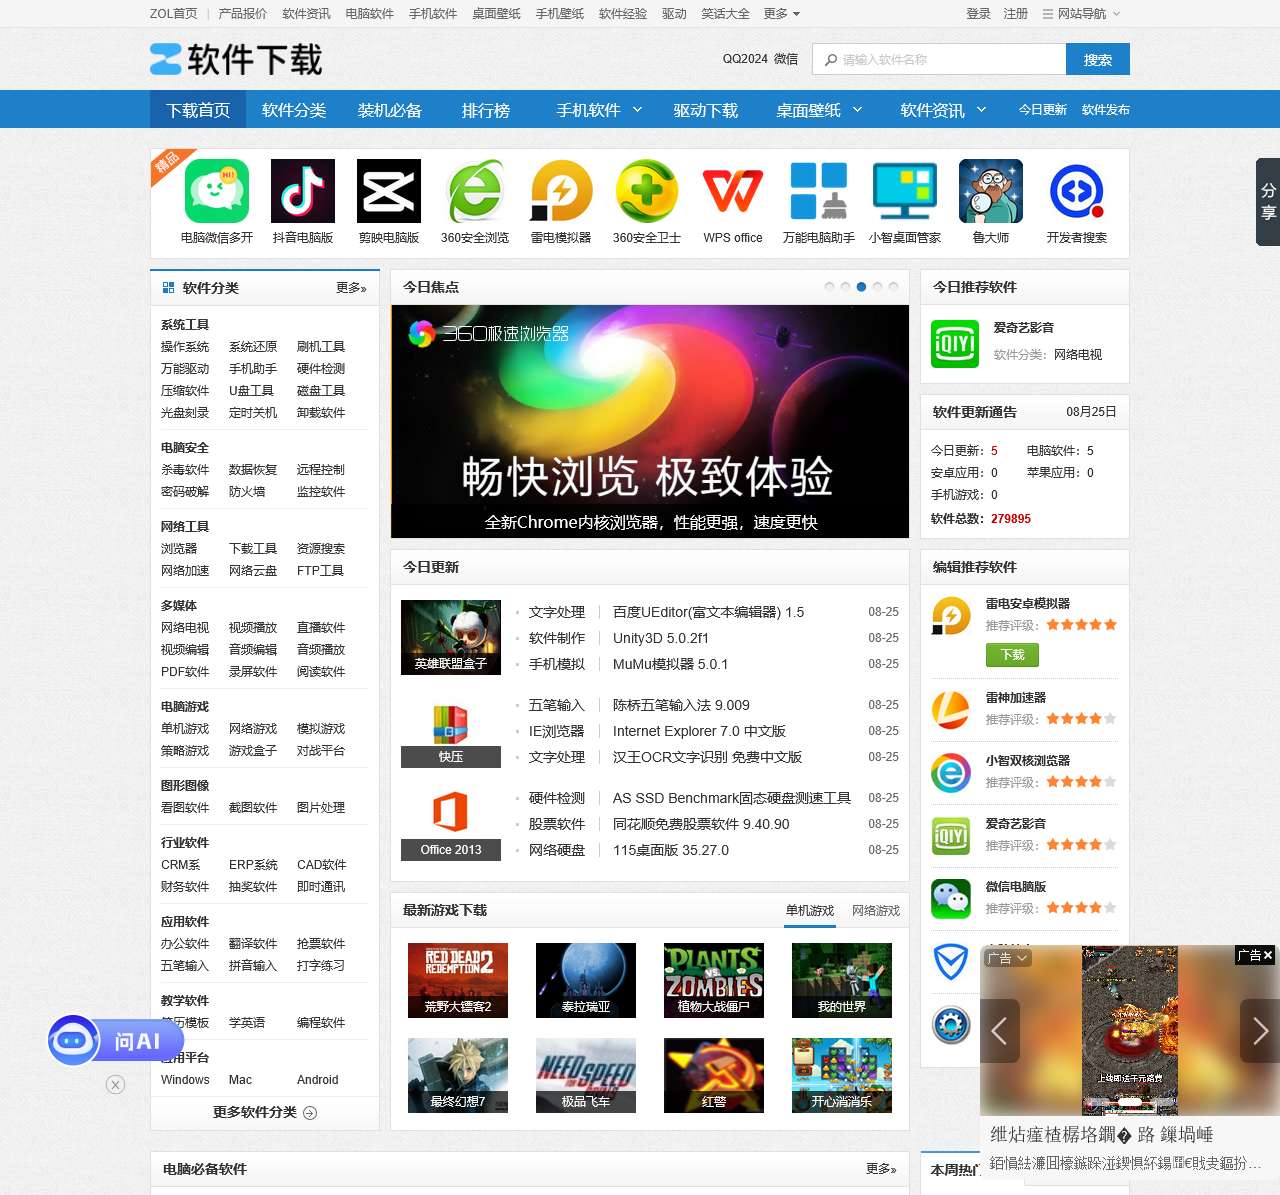Click the next arrow on the ad slider
Image resolution: width=1280 pixels, height=1195 pixels.
1259,1031
